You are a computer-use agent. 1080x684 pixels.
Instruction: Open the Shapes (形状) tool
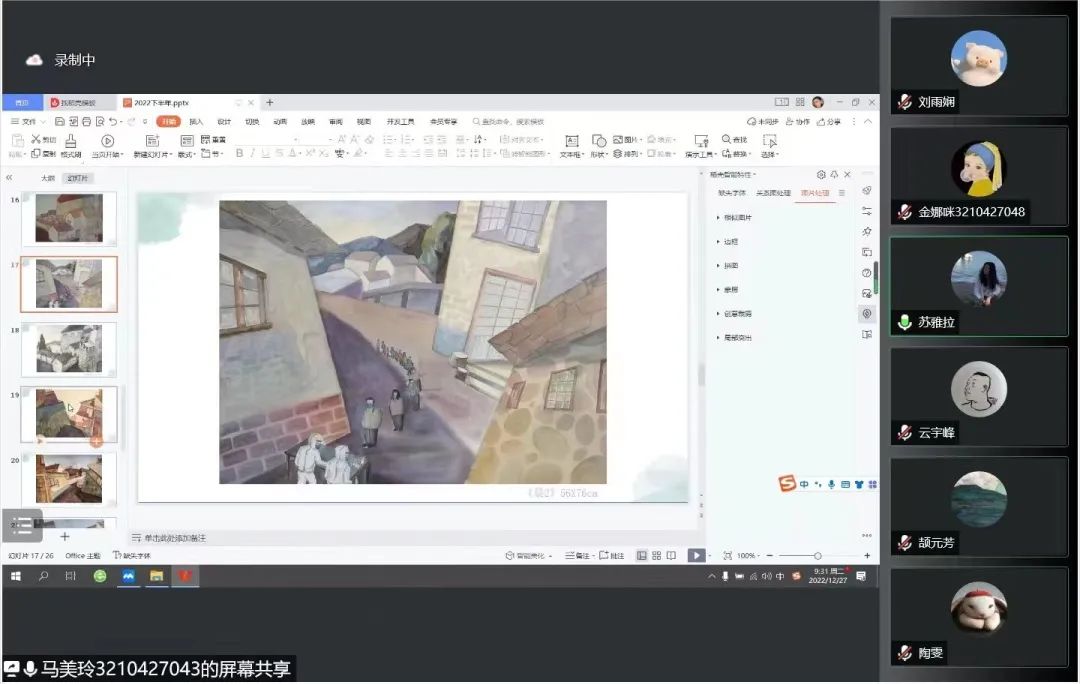pos(599,141)
